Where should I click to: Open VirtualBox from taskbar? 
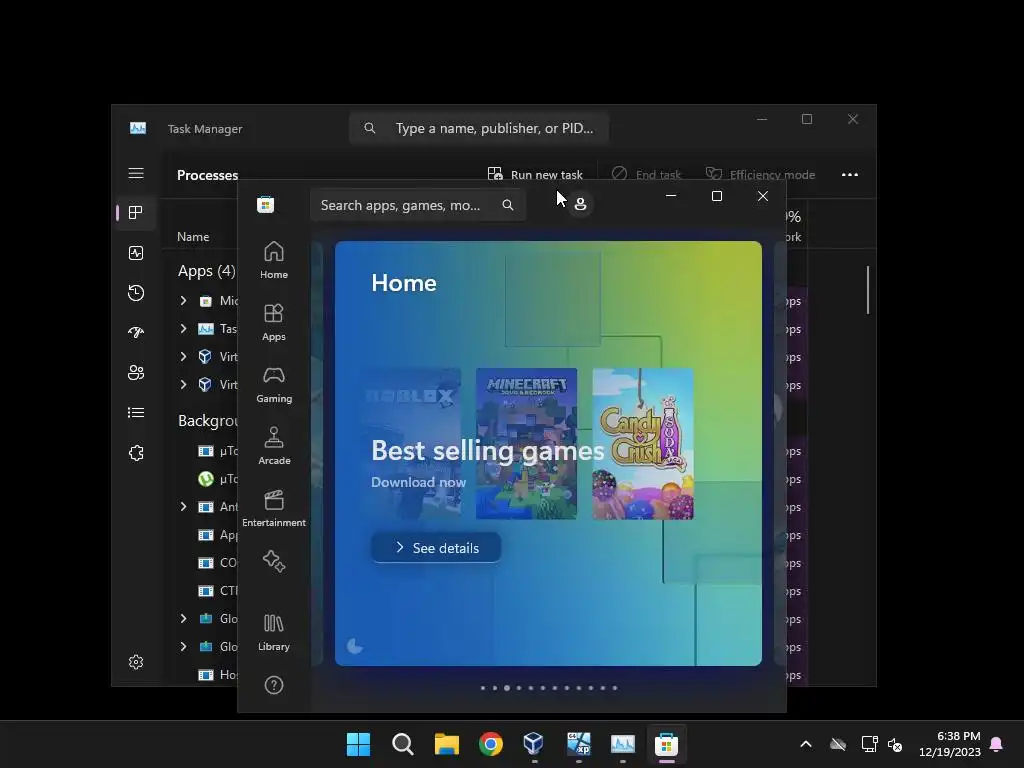point(534,744)
